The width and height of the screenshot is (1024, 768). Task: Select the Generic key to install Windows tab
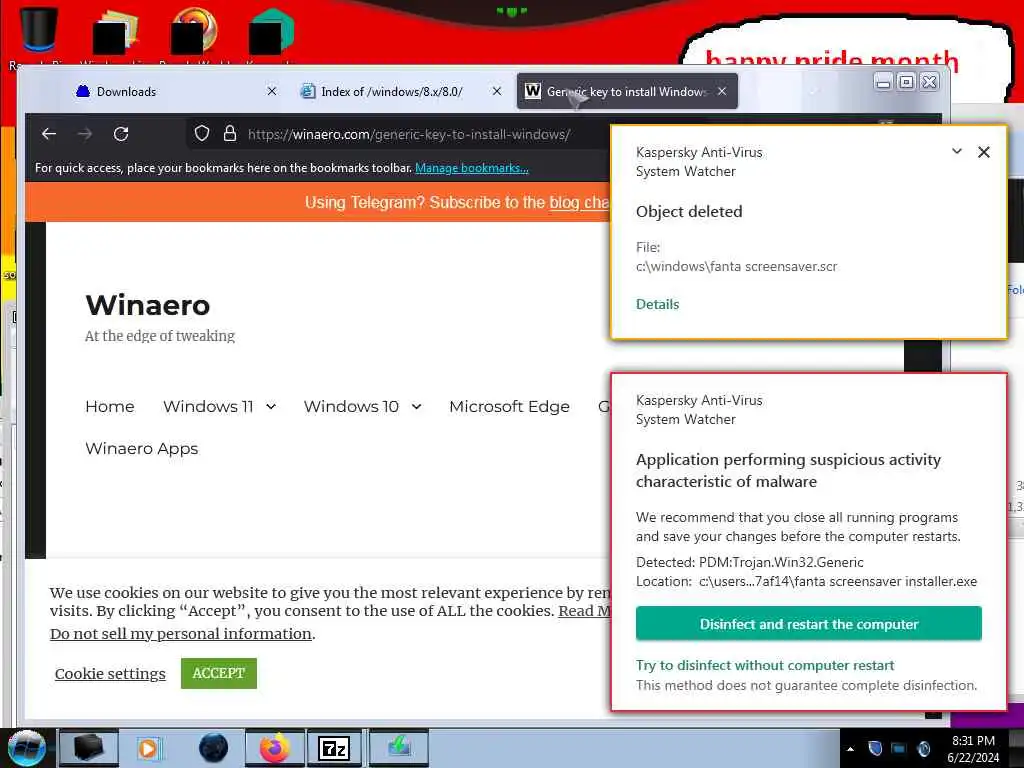627,91
